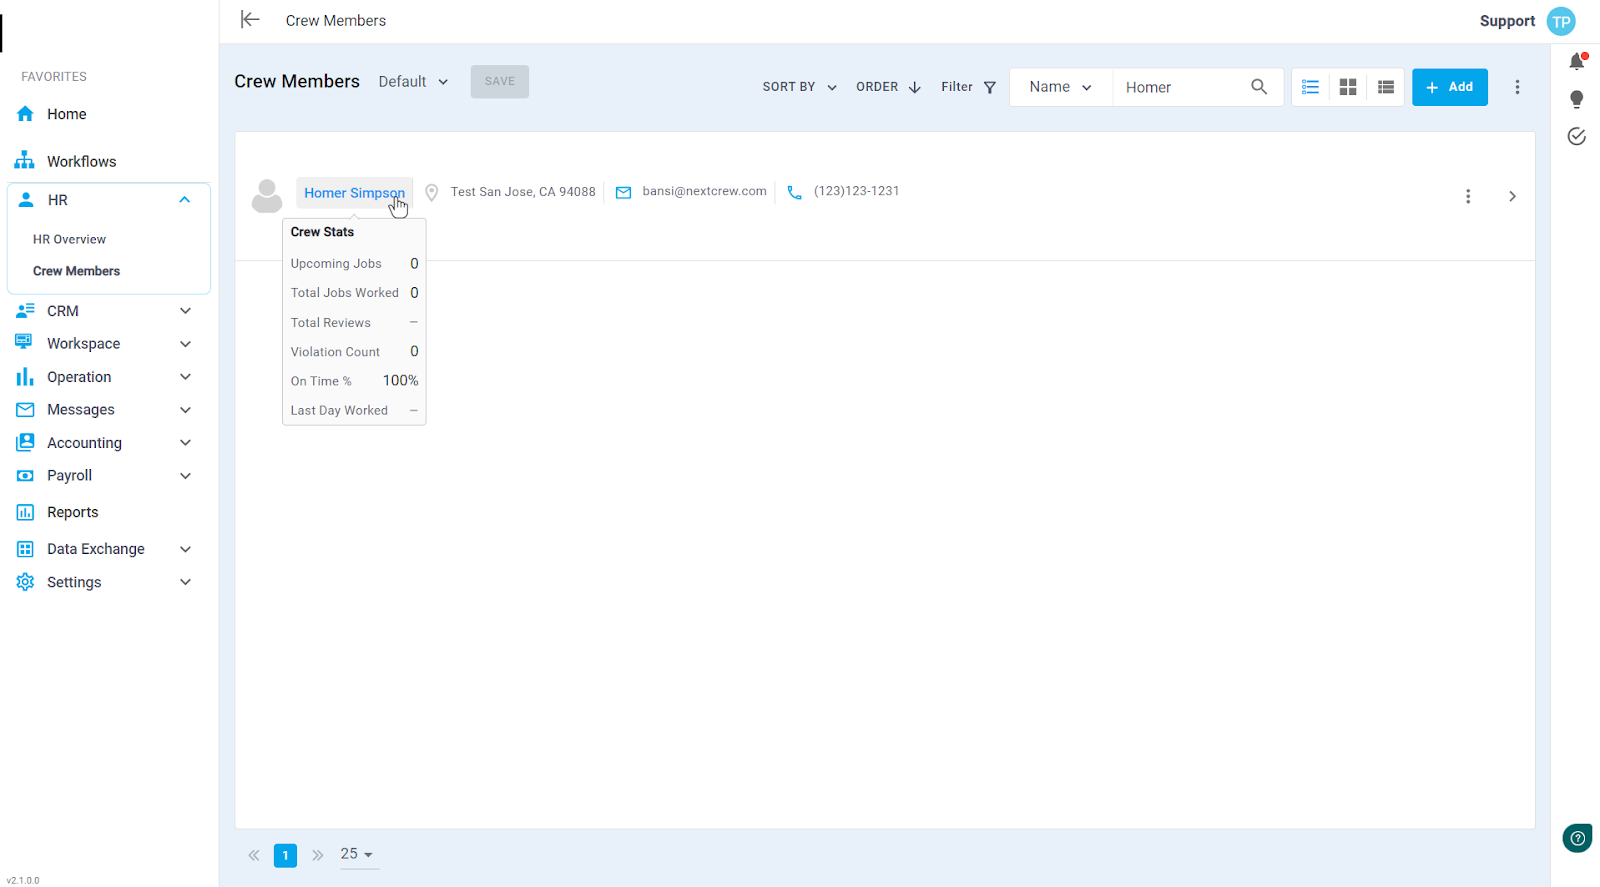The height and width of the screenshot is (887, 1600).
Task: Click the Test San Jose, CA 94088 address
Action: (x=523, y=192)
